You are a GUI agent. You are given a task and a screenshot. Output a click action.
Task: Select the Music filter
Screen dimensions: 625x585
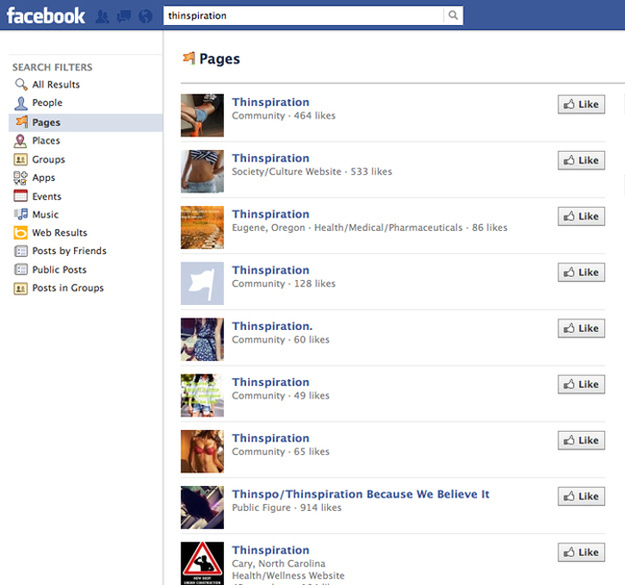[x=86, y=215]
